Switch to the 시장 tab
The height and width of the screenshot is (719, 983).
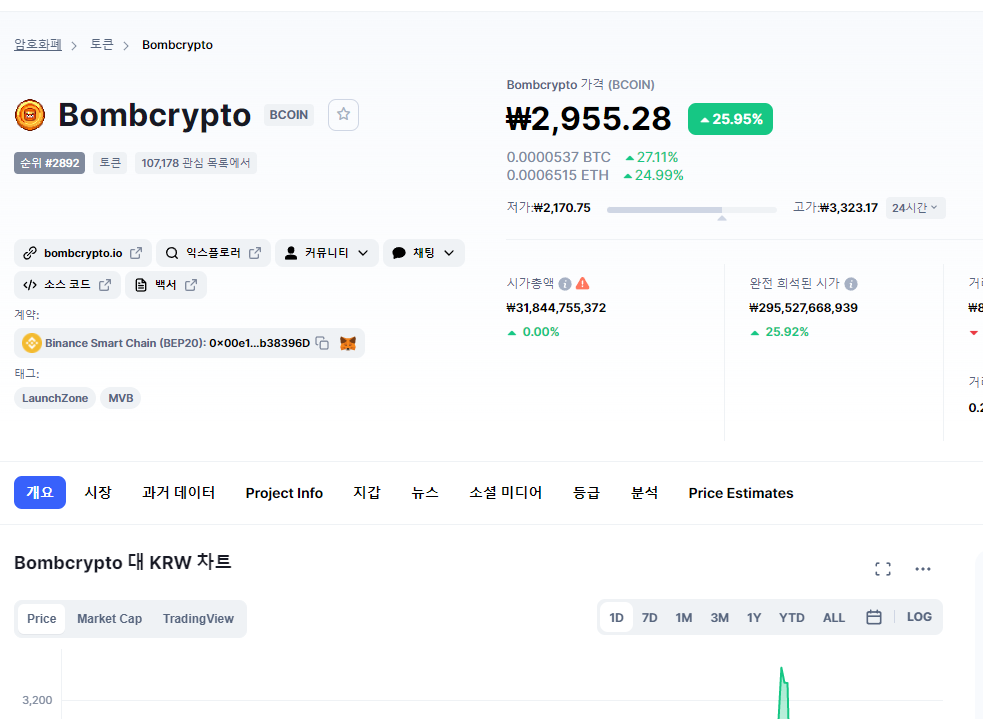(x=98, y=493)
